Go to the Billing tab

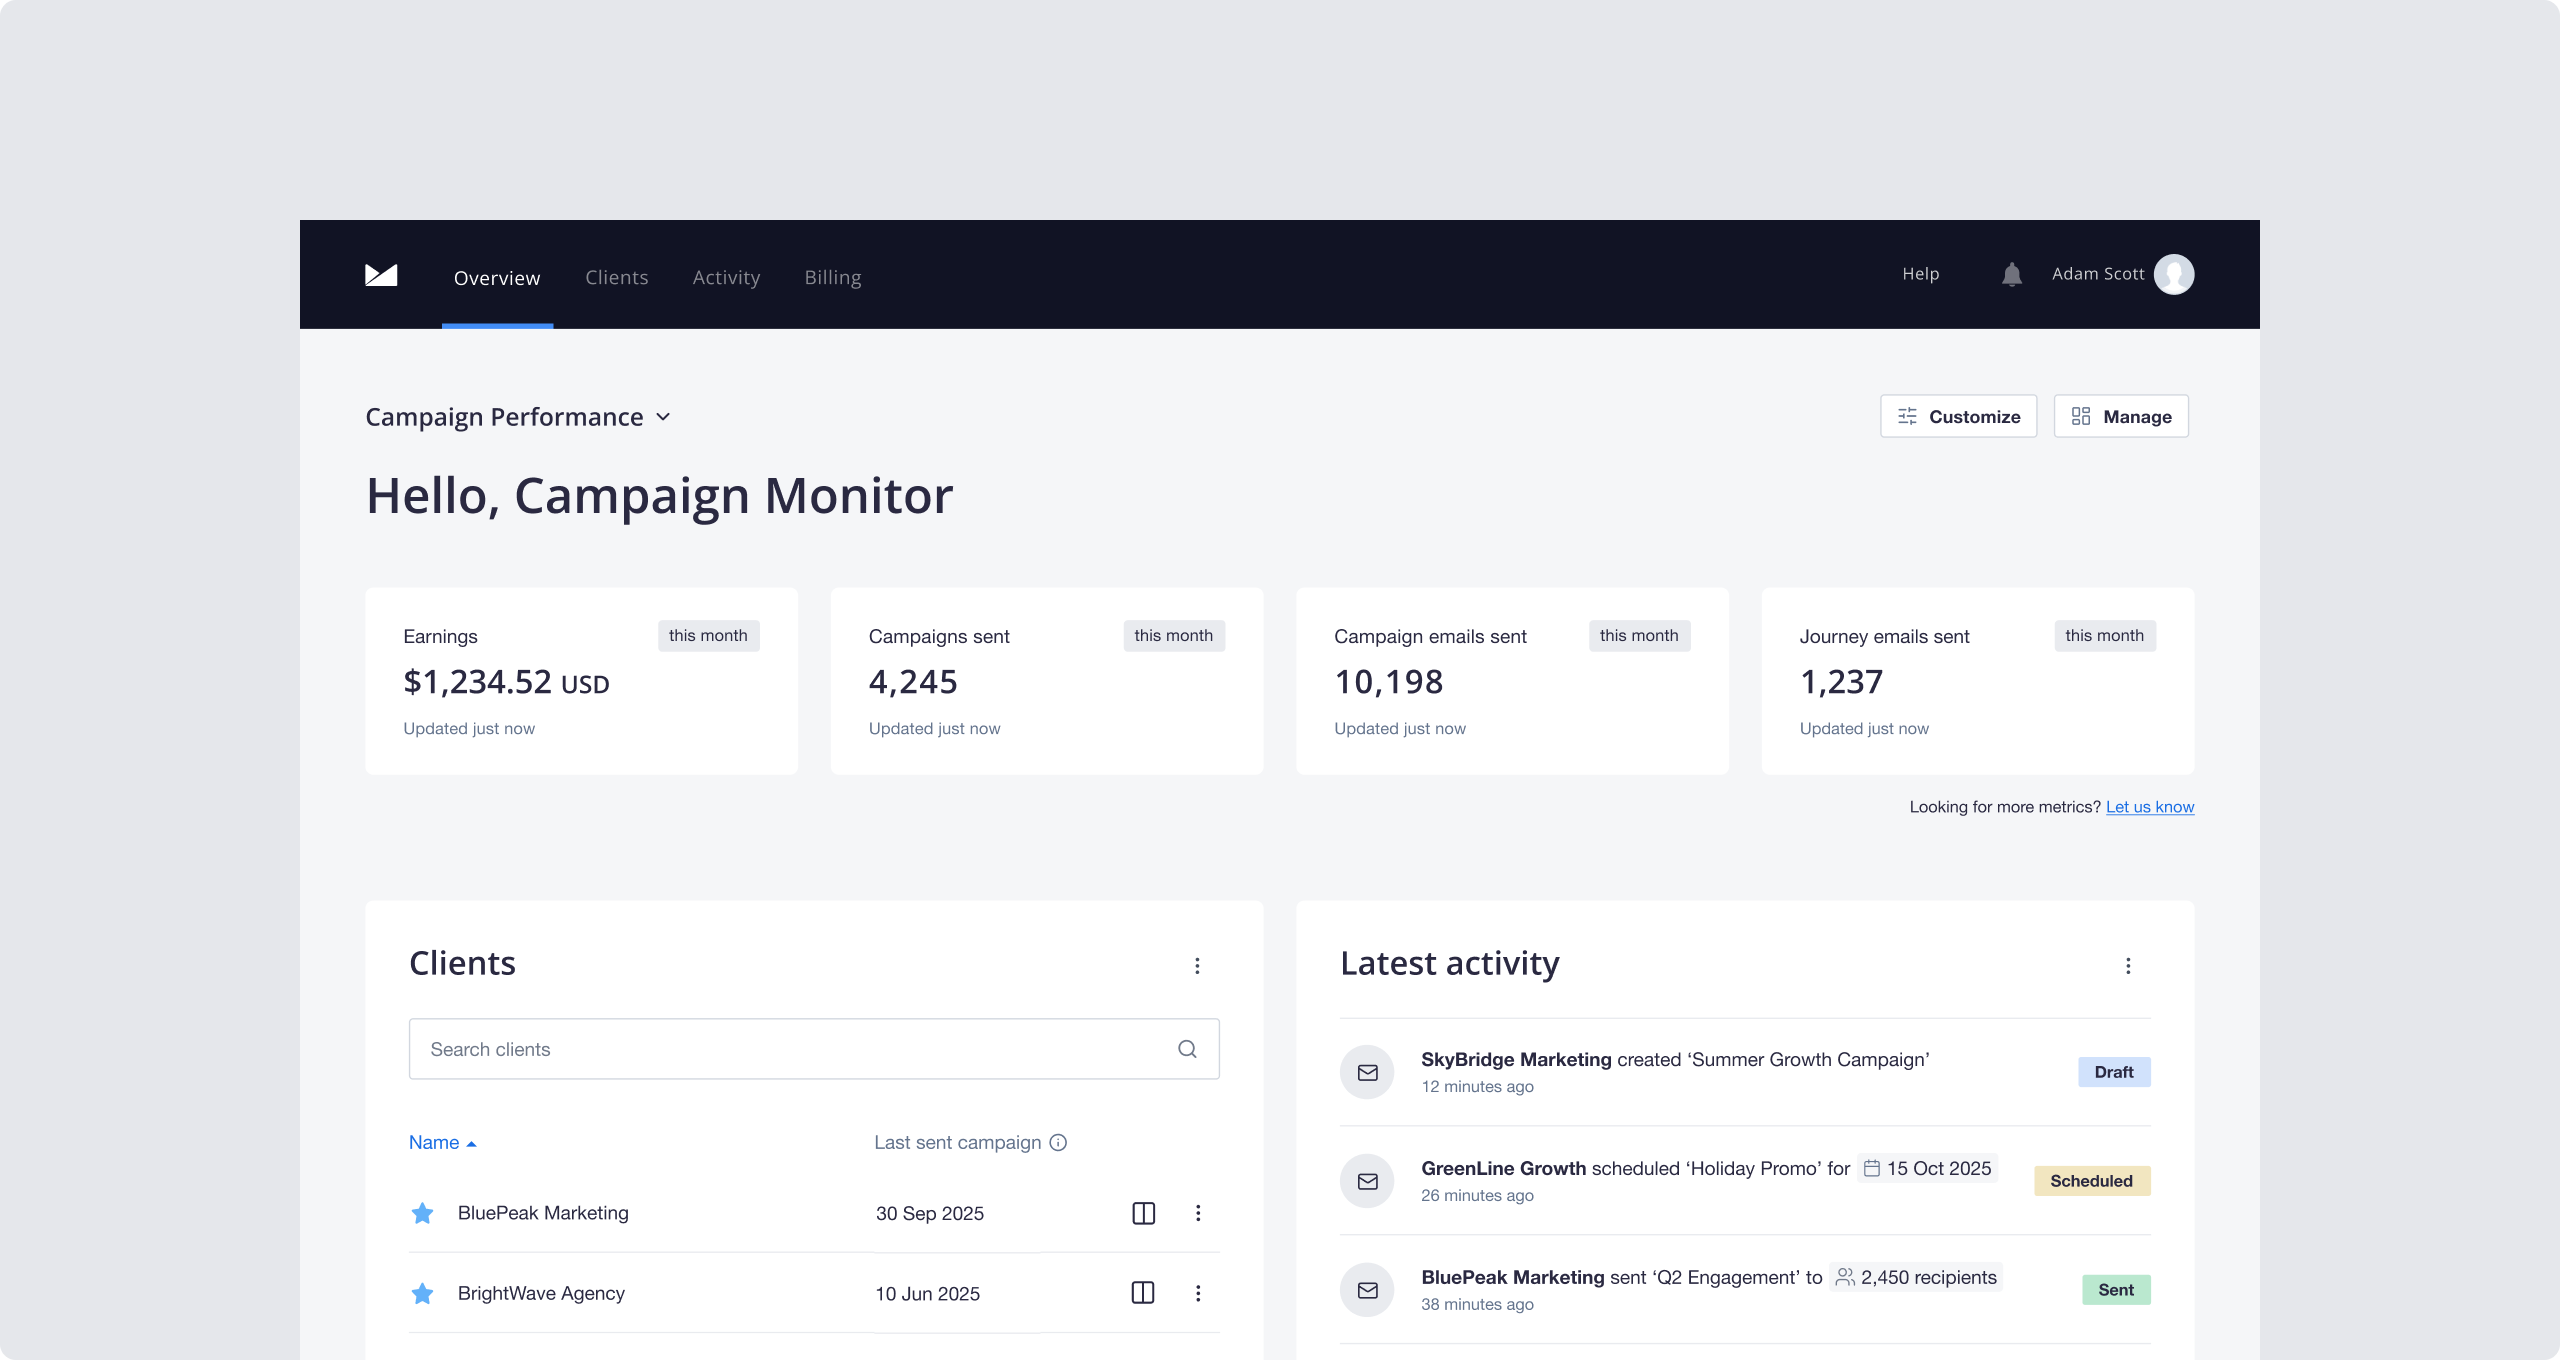[832, 277]
